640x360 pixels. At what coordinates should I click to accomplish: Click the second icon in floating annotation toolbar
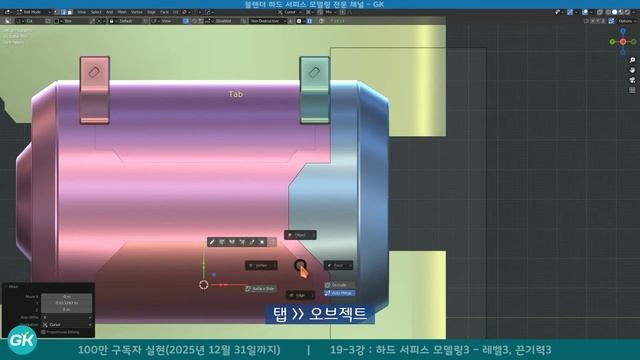(222, 242)
